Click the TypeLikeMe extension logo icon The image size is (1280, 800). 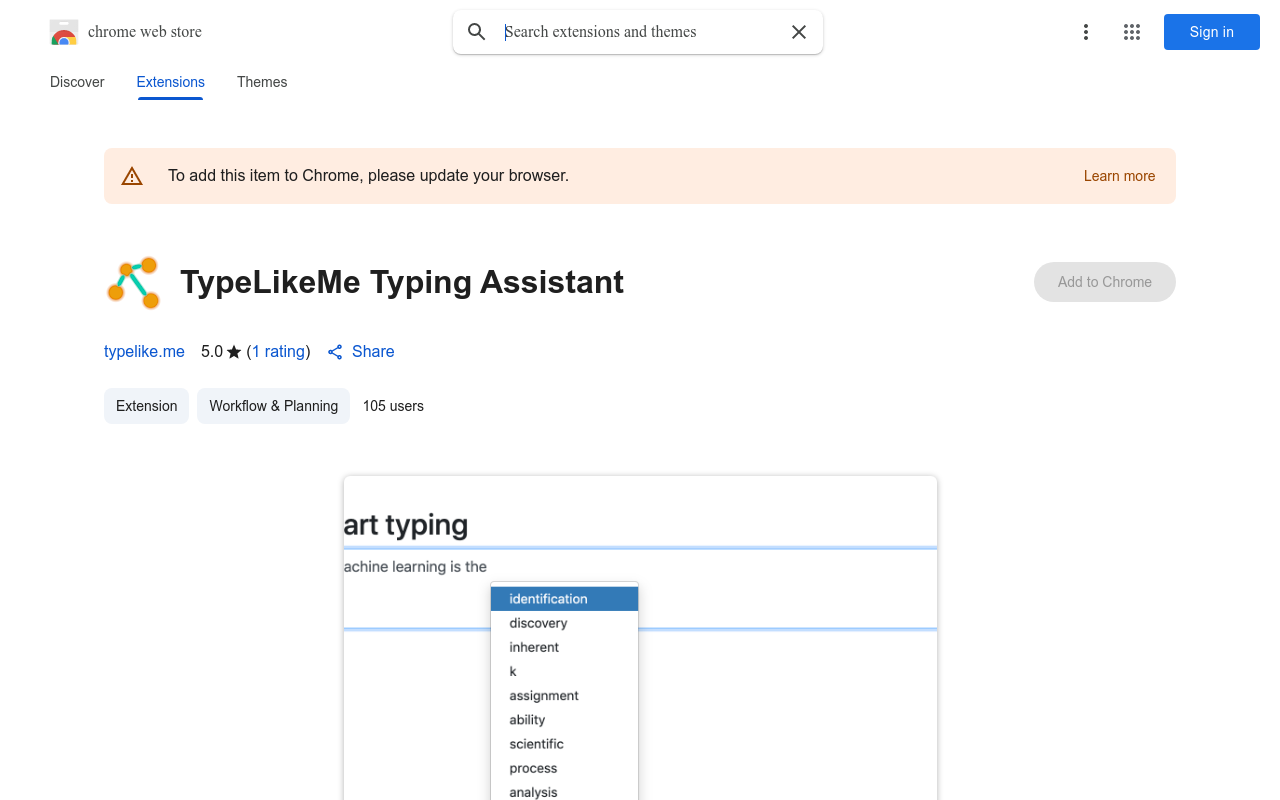pyautogui.click(x=134, y=282)
